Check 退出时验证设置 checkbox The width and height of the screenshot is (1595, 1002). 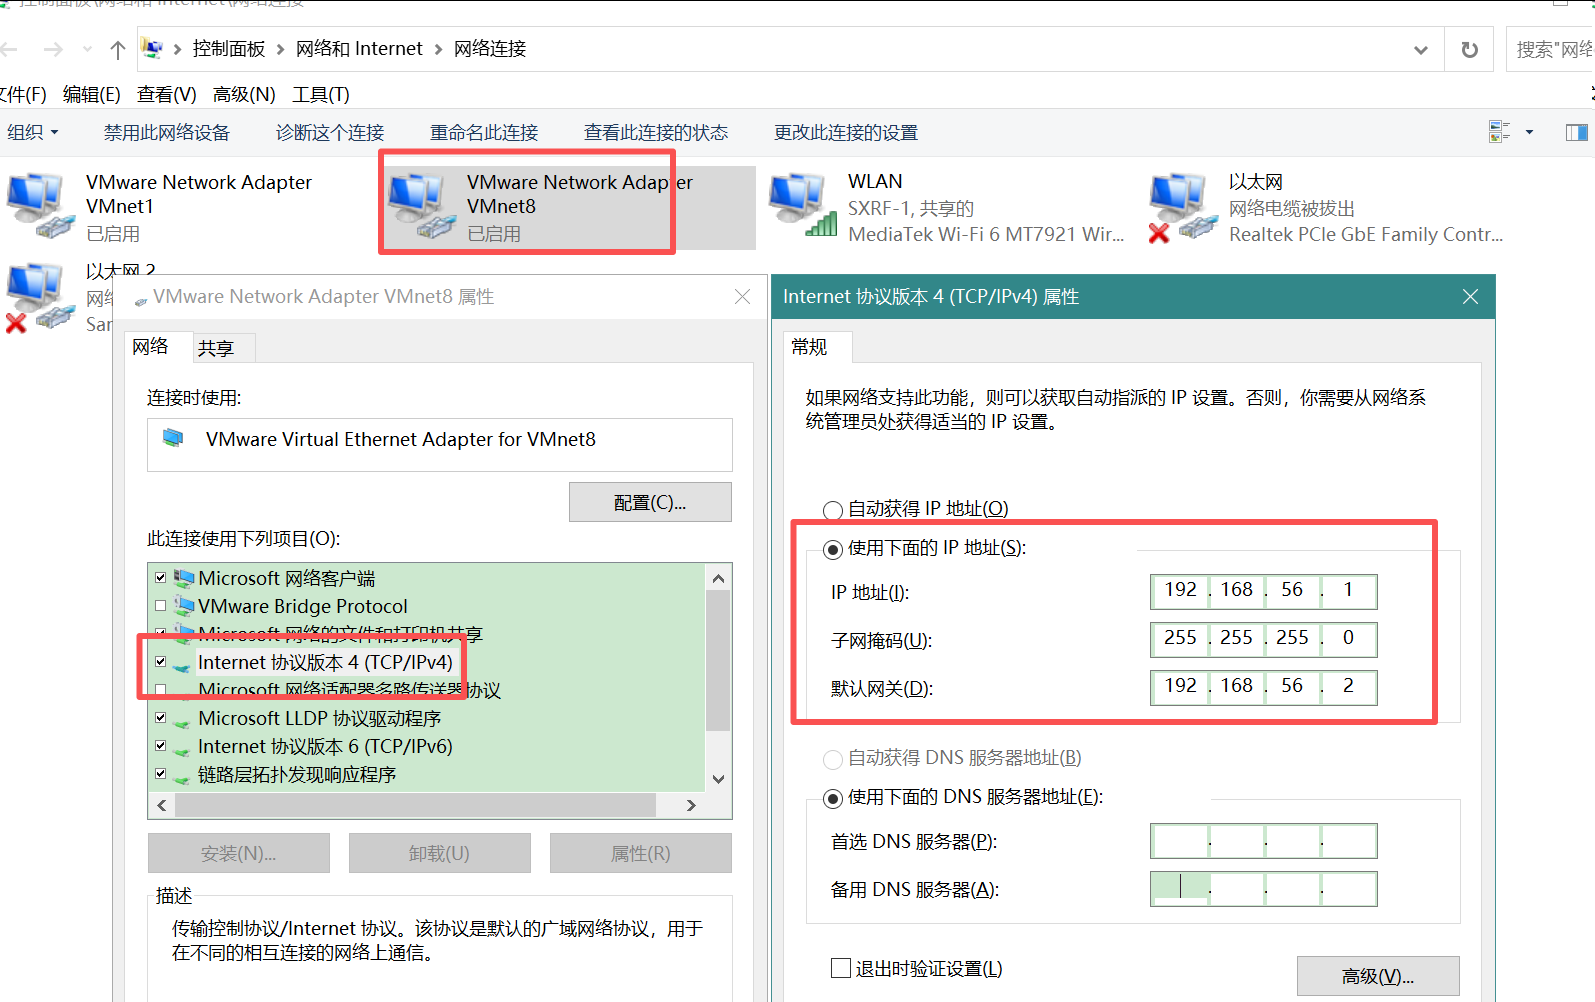[x=841, y=967]
